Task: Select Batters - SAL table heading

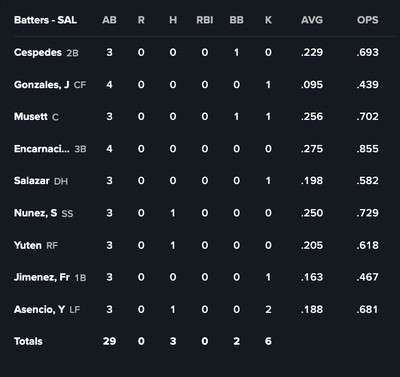Action: point(45,20)
